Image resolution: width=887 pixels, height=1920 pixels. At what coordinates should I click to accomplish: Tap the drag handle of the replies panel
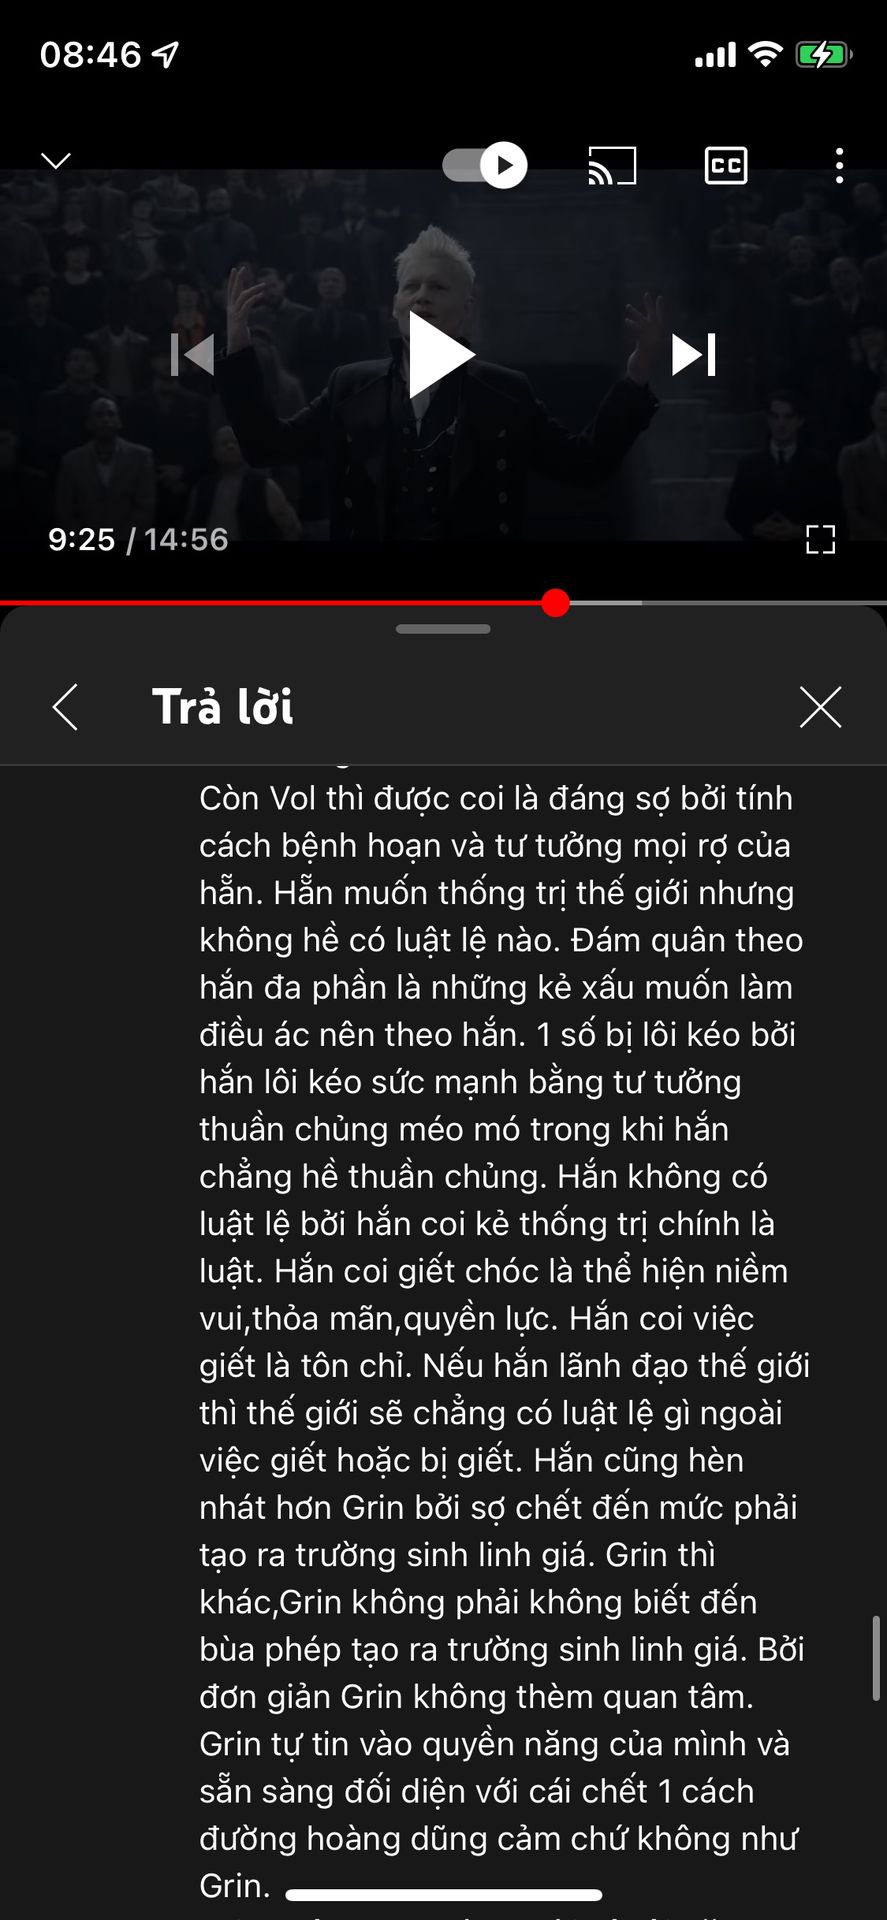(x=443, y=629)
